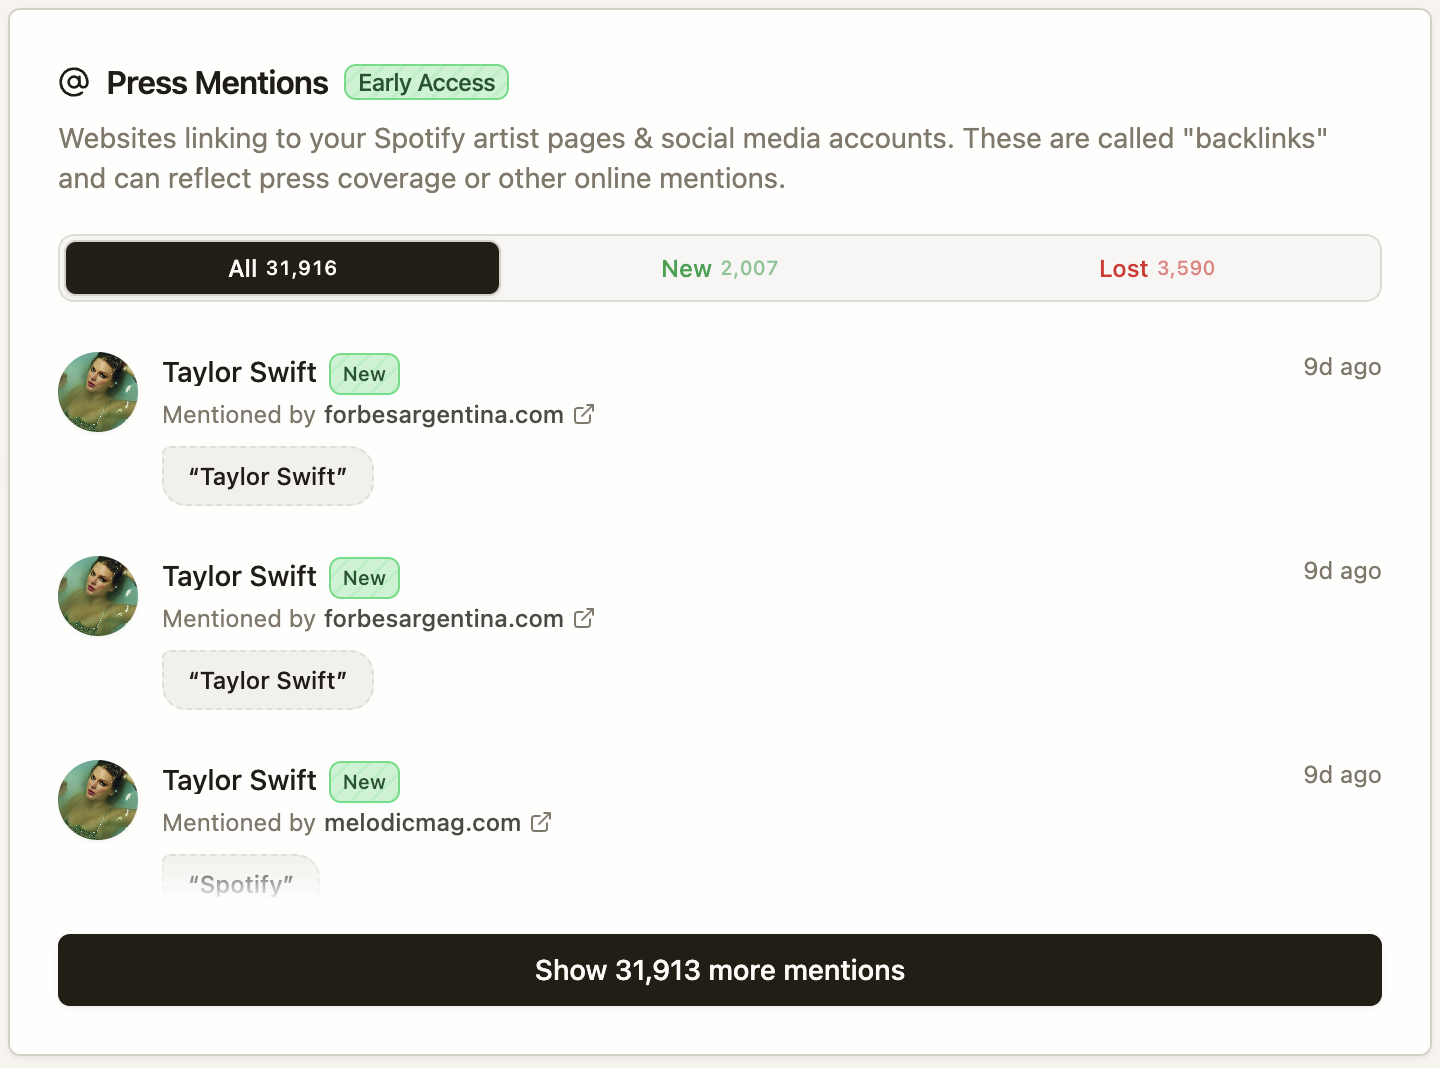
Task: Click the first Taylor Swift avatar image
Action: click(97, 392)
